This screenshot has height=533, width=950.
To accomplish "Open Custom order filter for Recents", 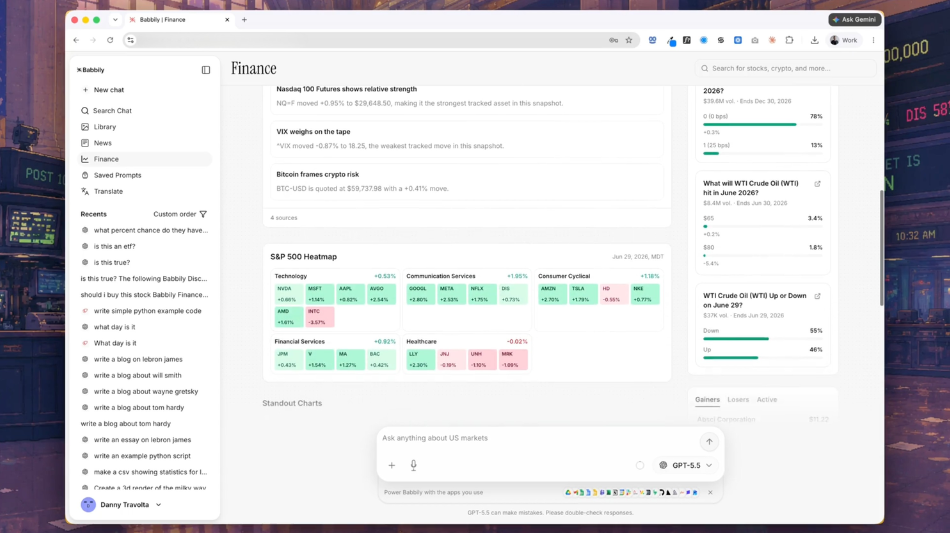I will pyautogui.click(x=180, y=214).
